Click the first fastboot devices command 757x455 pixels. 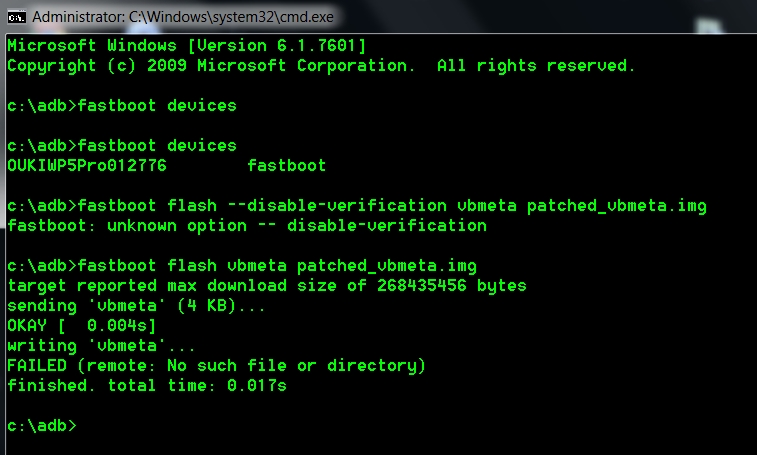coord(122,106)
